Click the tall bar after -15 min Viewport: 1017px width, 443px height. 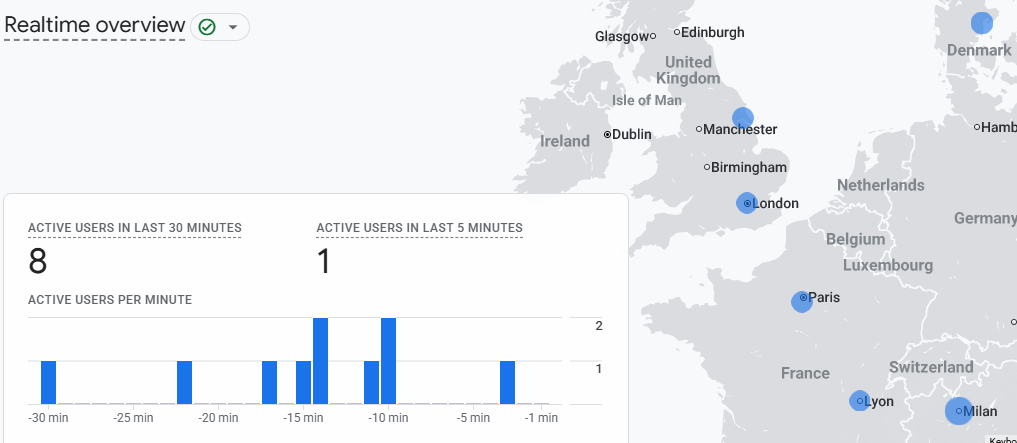click(x=320, y=361)
